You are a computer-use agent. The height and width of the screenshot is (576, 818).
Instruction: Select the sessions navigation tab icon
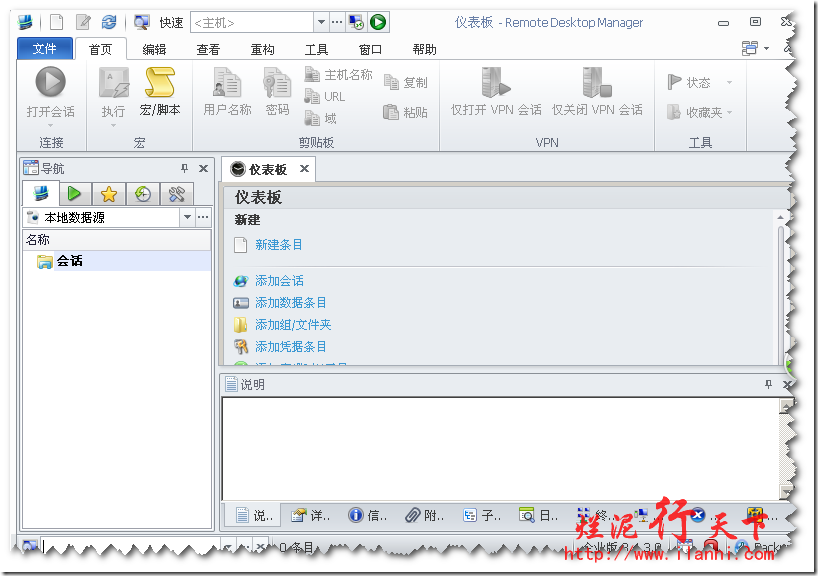click(x=41, y=194)
